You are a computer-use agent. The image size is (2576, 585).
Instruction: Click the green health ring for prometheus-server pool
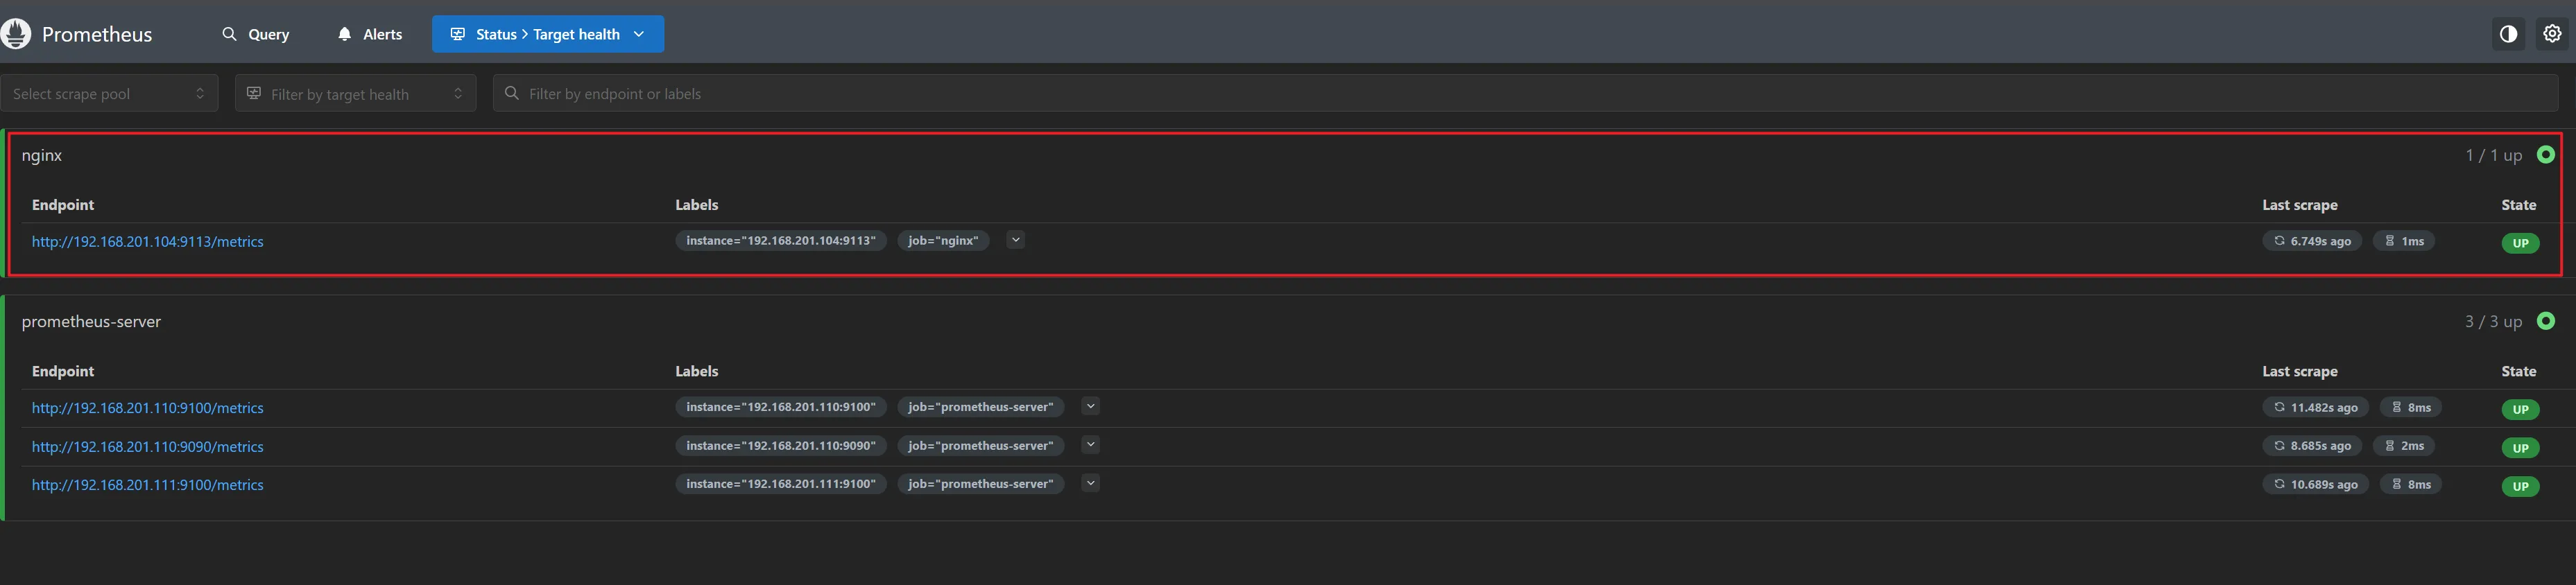pos(2546,321)
